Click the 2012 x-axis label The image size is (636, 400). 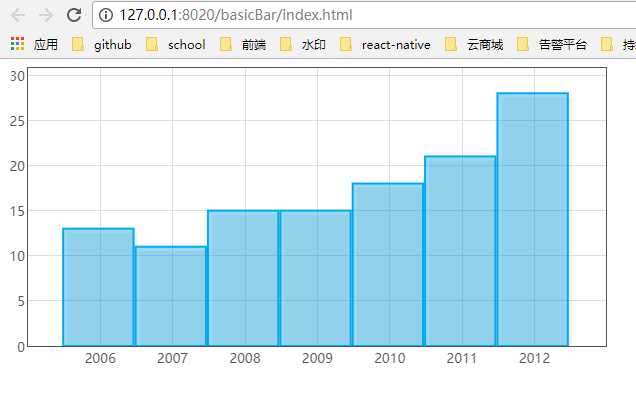[x=535, y=358]
